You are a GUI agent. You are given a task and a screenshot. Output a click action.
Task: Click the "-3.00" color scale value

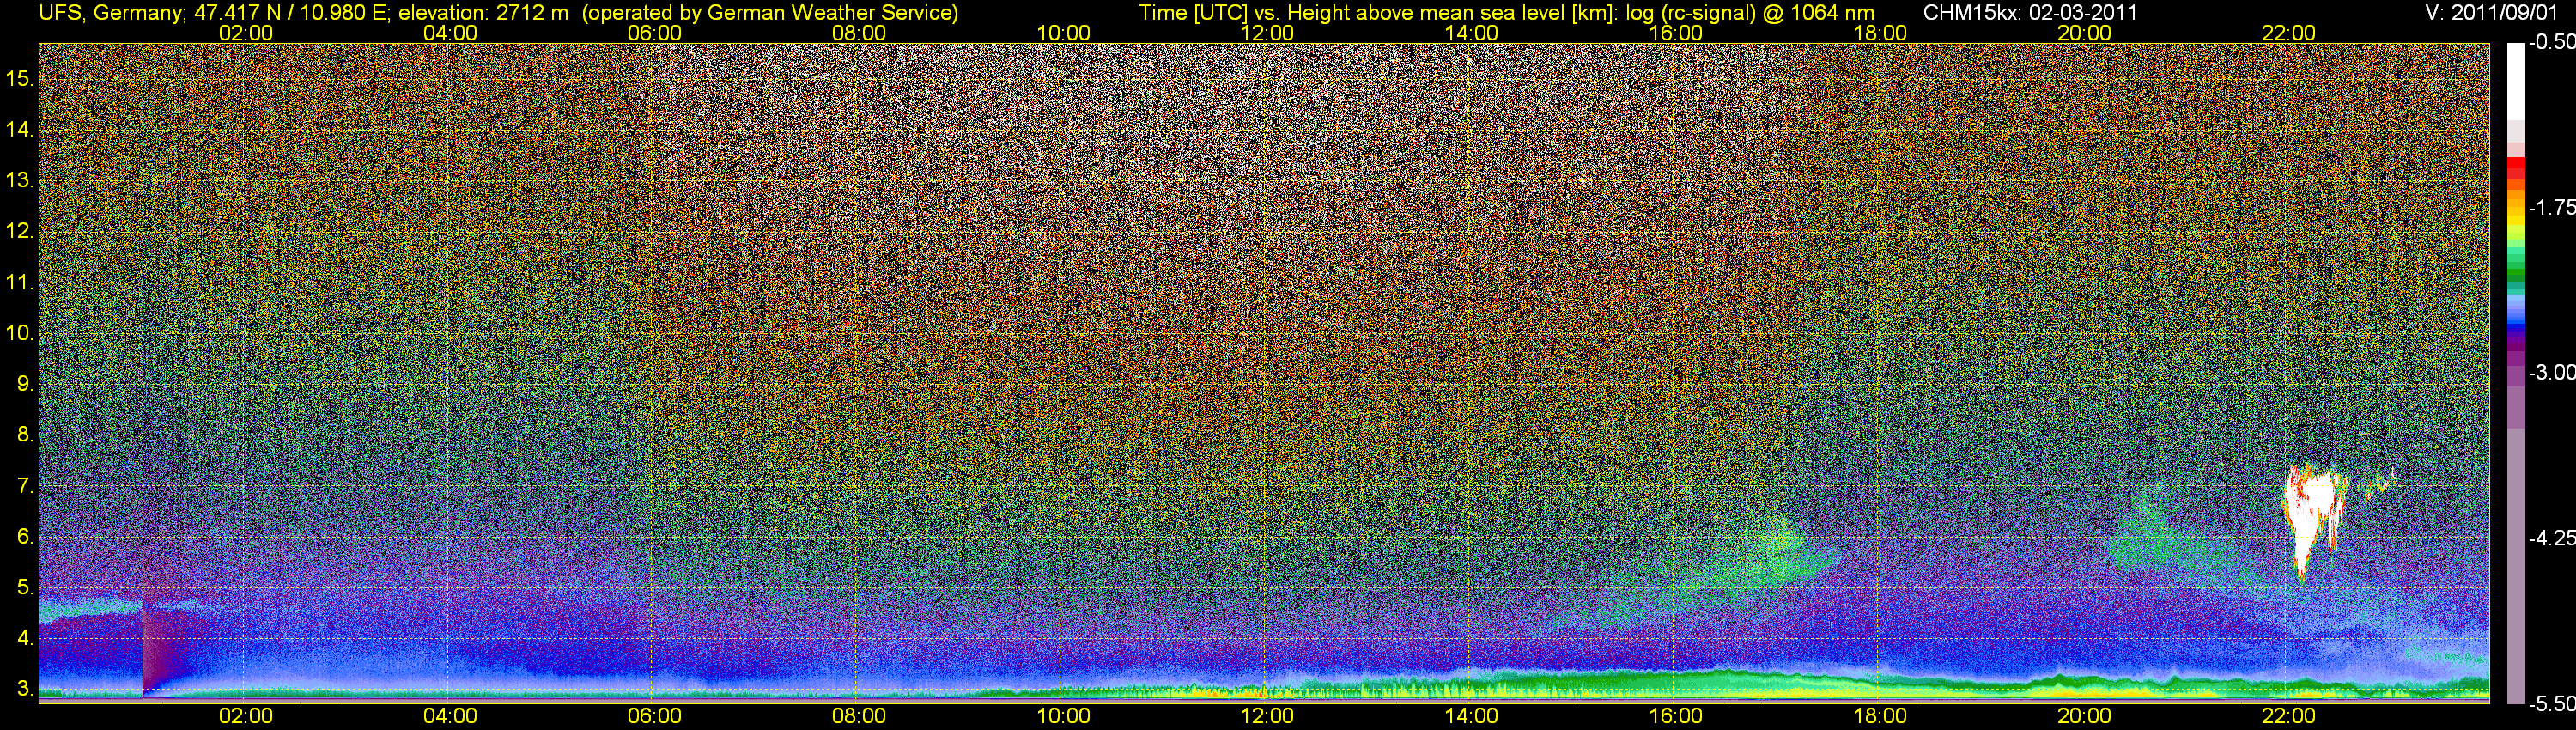(2551, 372)
